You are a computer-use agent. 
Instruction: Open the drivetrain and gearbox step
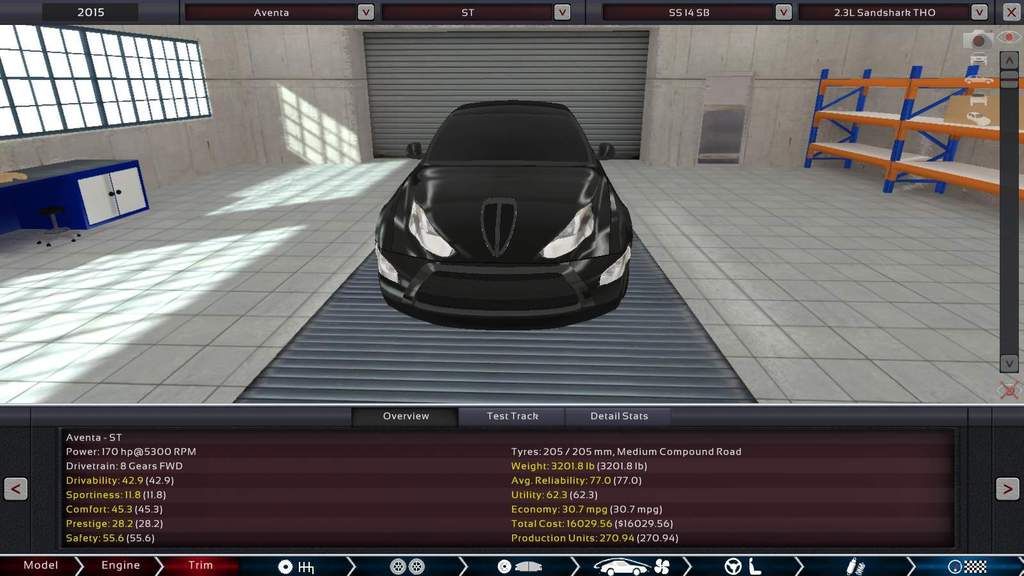296,566
